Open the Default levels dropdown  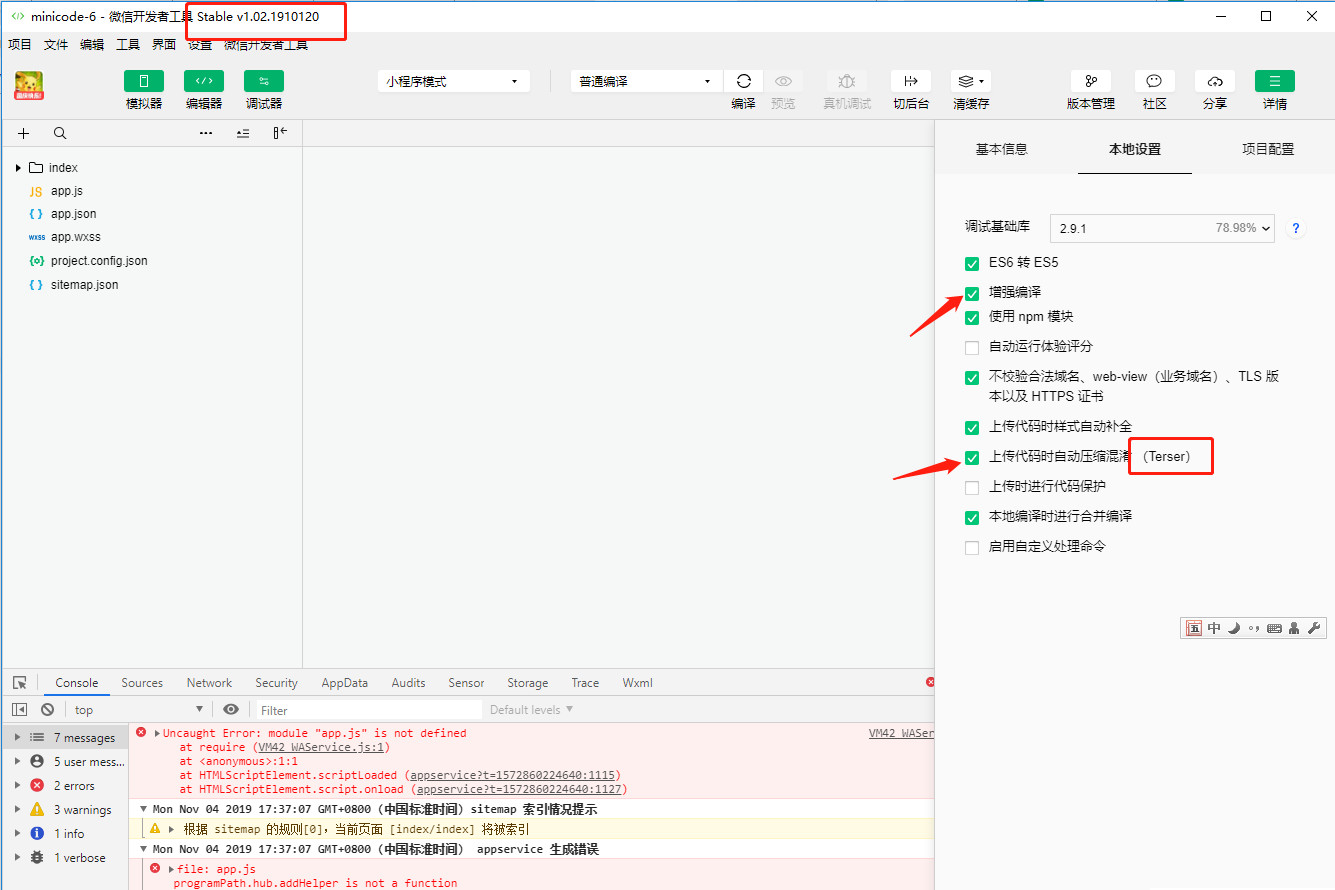(531, 710)
